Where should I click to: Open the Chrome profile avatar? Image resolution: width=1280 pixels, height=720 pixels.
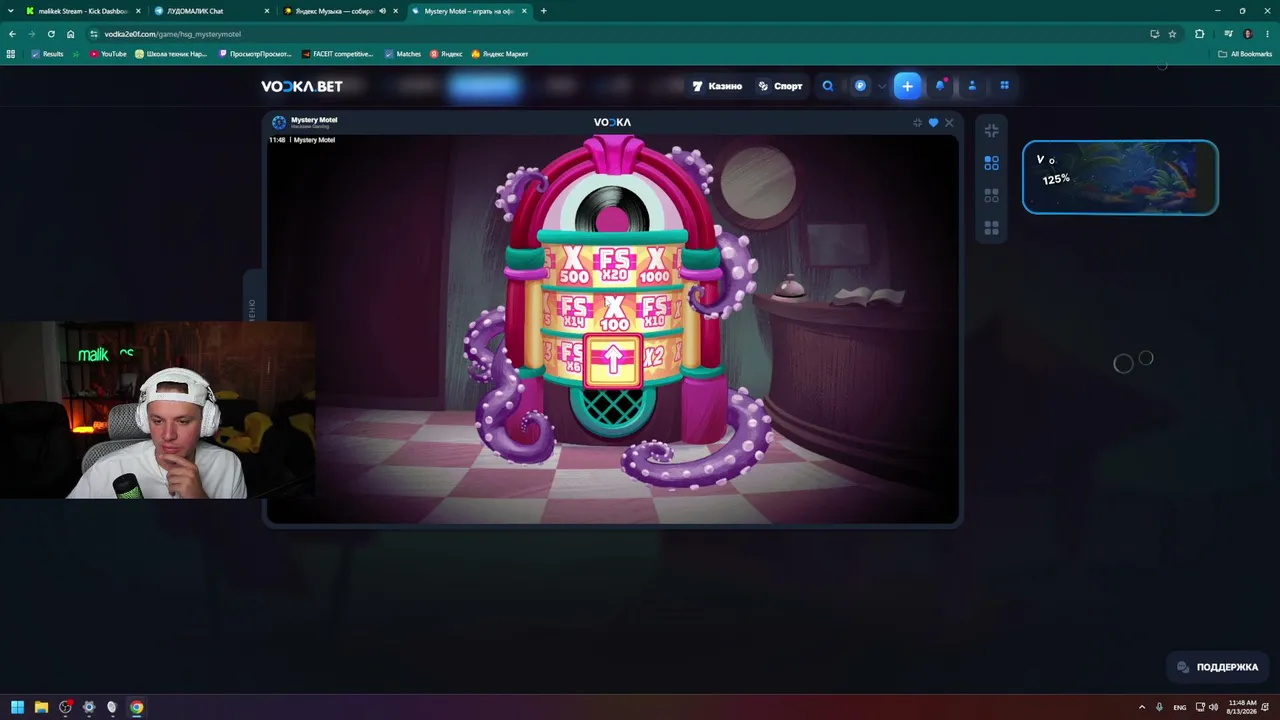(x=1247, y=34)
